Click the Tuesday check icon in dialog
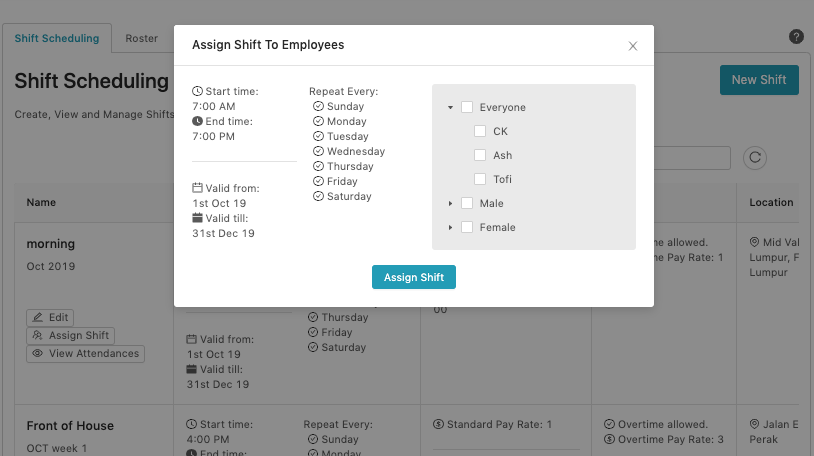Viewport: 814px width, 456px height. point(318,137)
